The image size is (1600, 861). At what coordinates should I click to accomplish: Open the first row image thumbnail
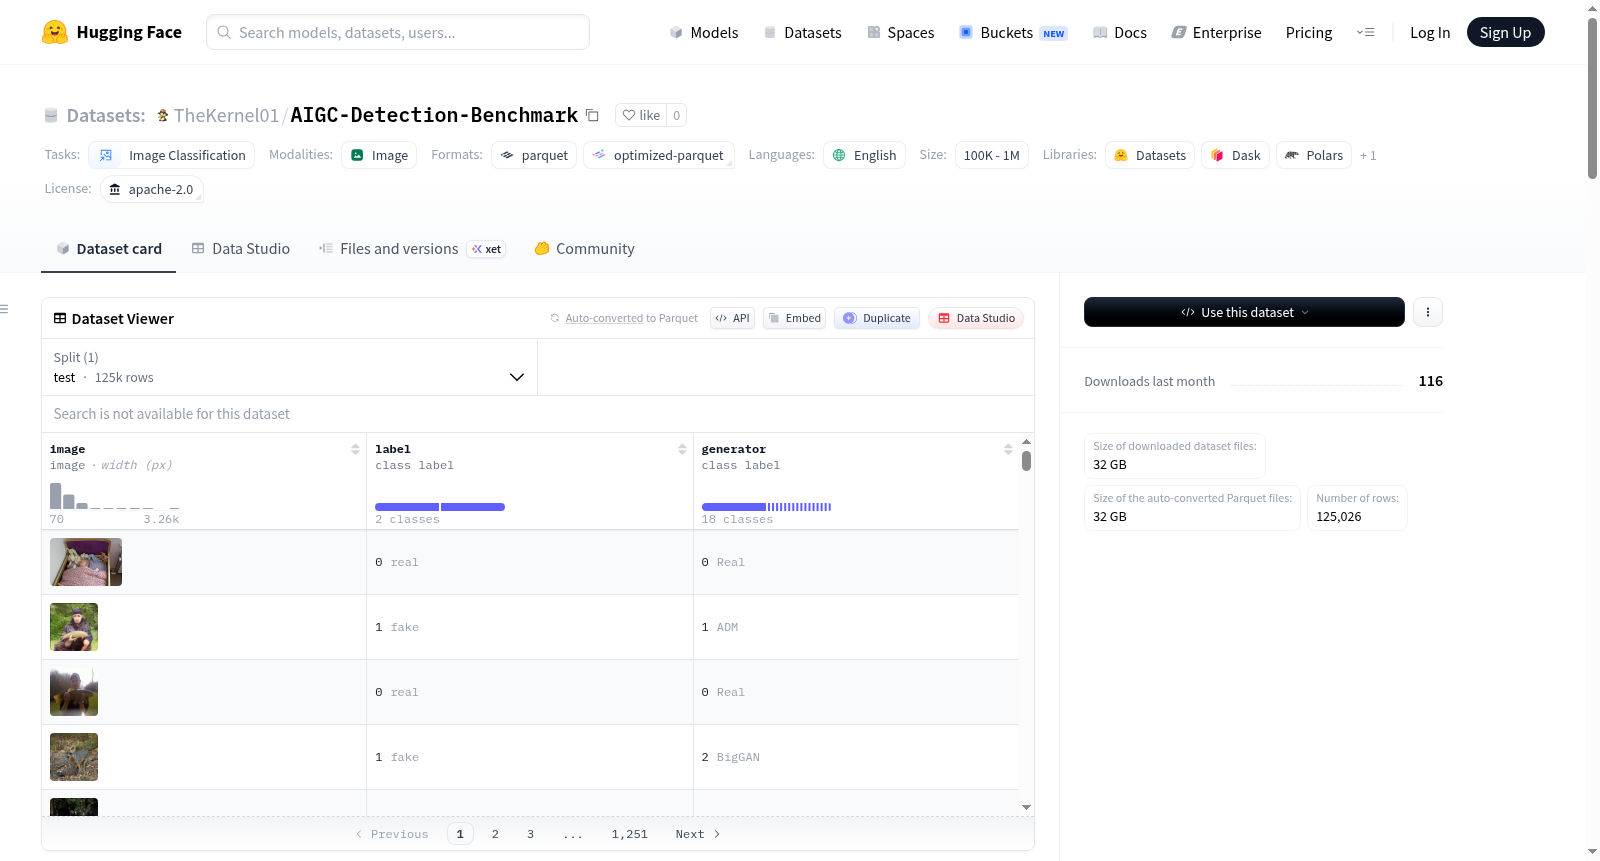(86, 562)
